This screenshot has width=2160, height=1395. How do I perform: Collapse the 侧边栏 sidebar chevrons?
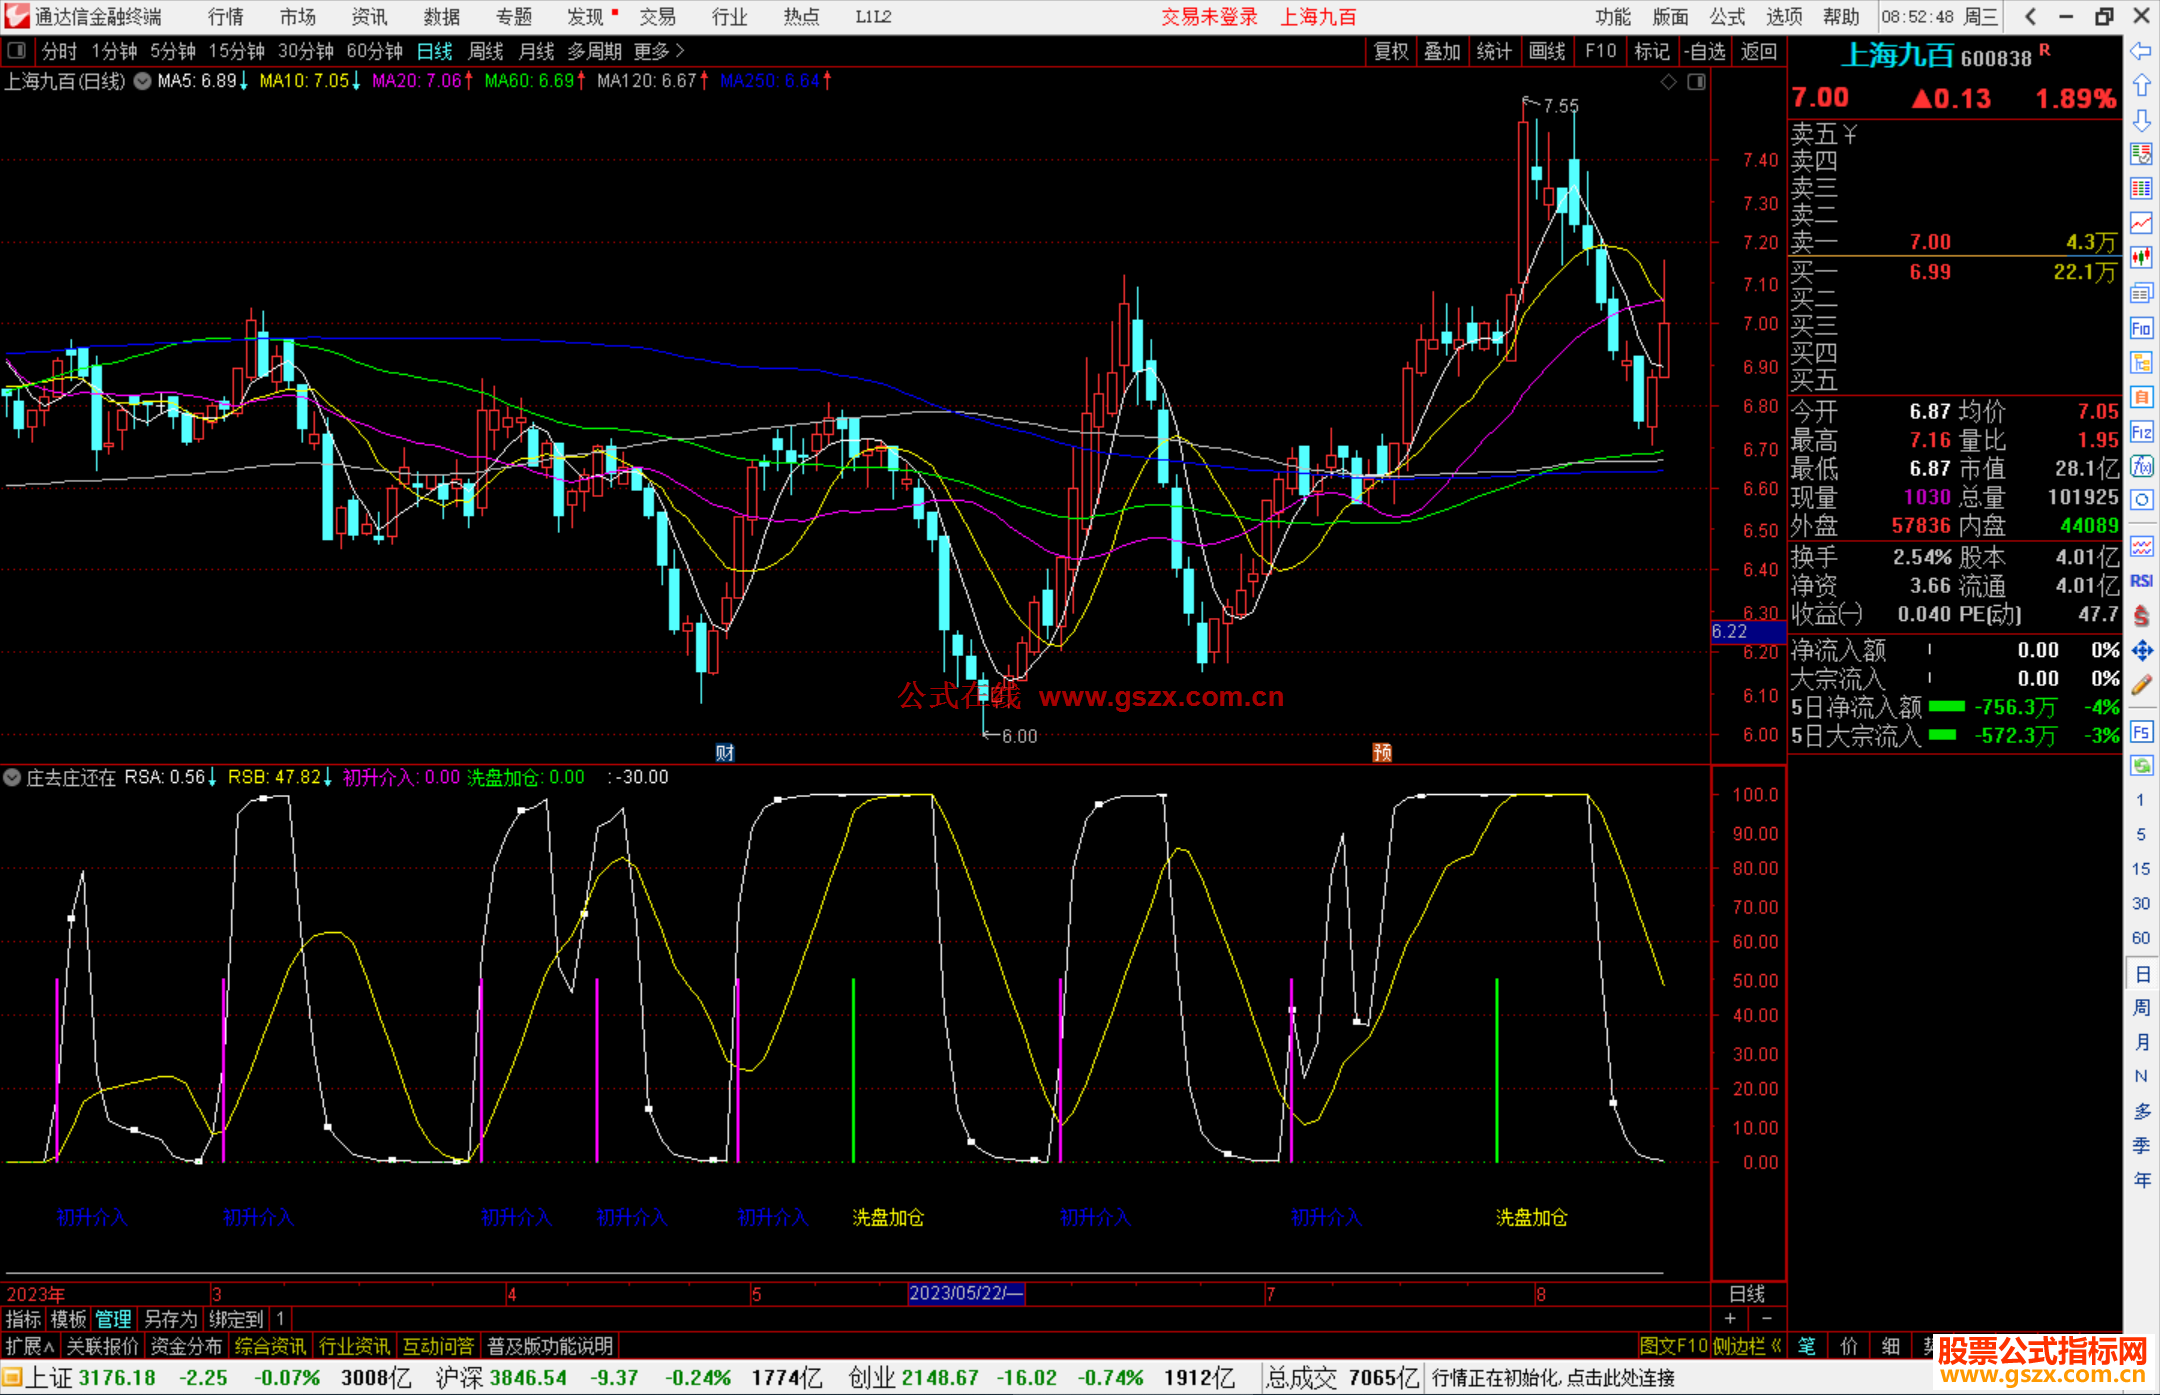tap(1777, 1346)
